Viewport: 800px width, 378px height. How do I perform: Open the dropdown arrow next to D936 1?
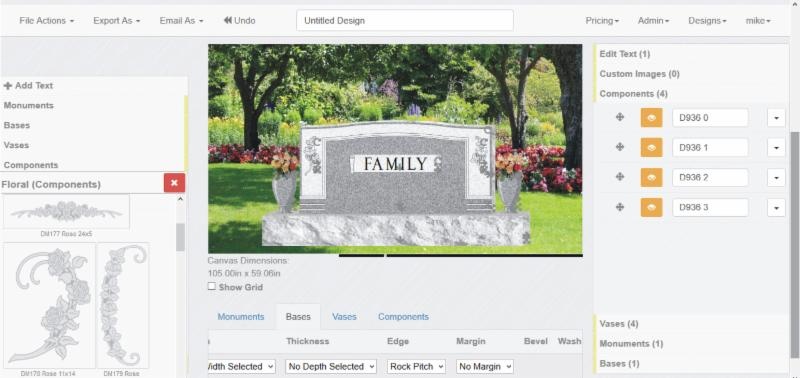tap(776, 147)
